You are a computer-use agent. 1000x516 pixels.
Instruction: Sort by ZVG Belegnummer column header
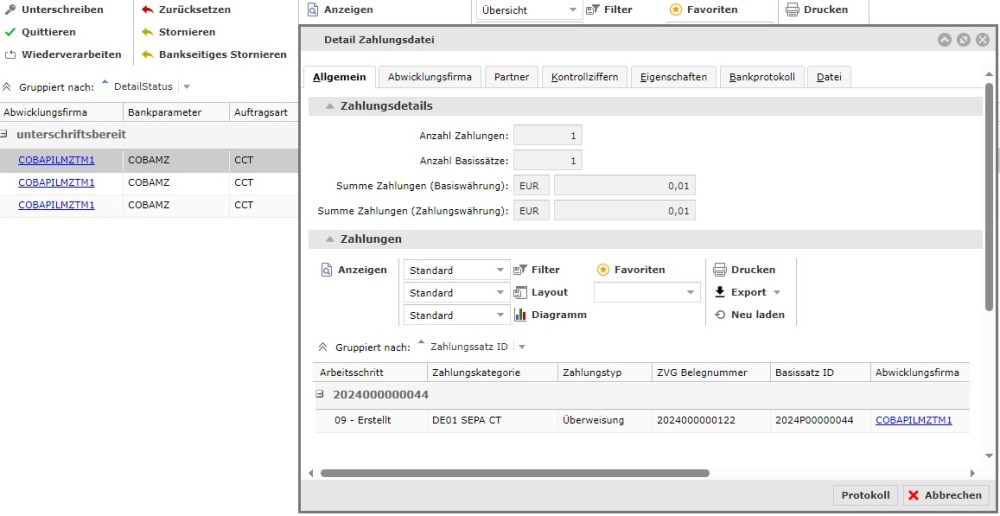tap(709, 372)
